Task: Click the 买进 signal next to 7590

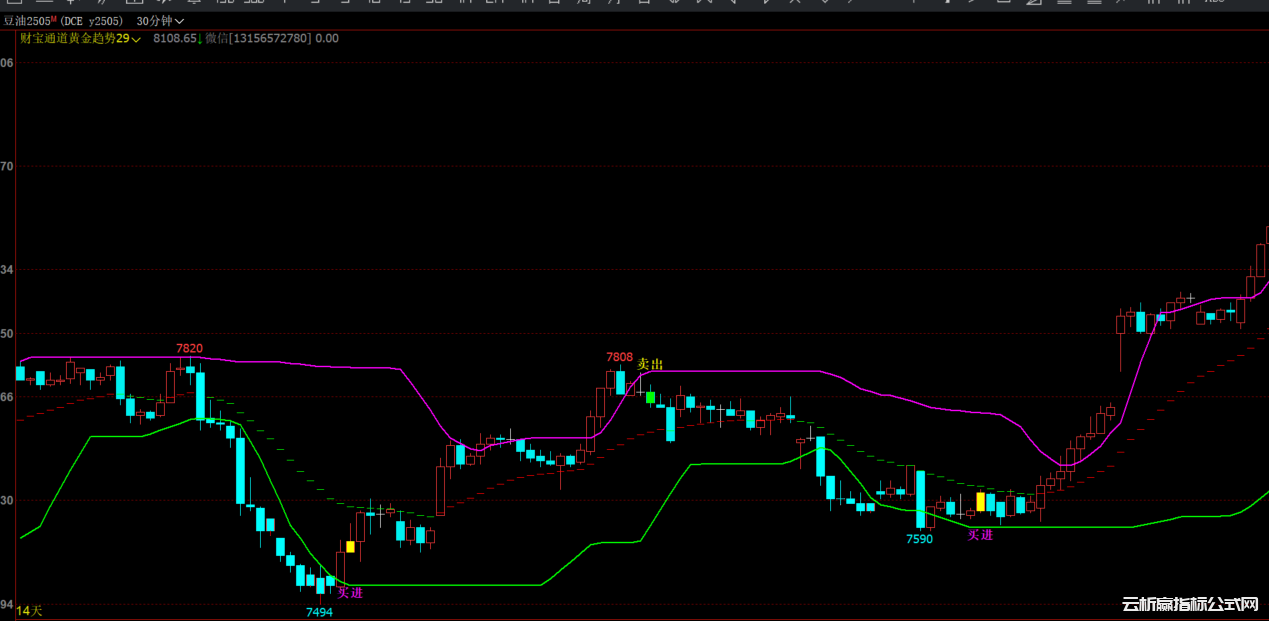Action: (x=980, y=535)
